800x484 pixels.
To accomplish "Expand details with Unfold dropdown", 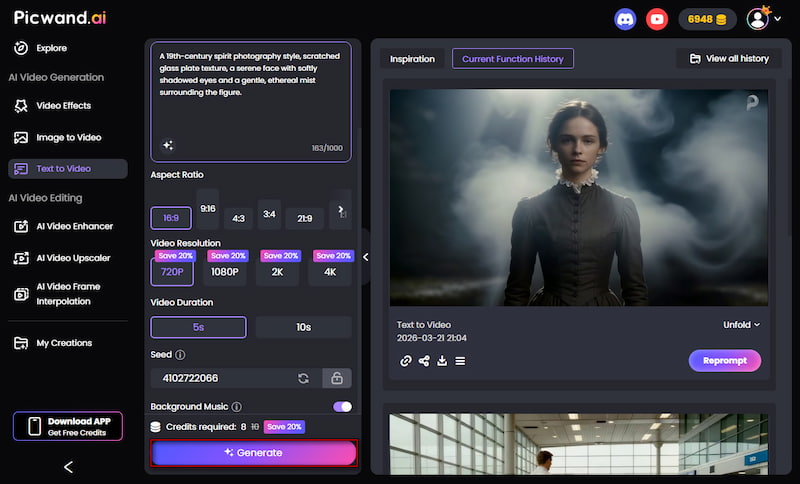I will click(x=741, y=325).
